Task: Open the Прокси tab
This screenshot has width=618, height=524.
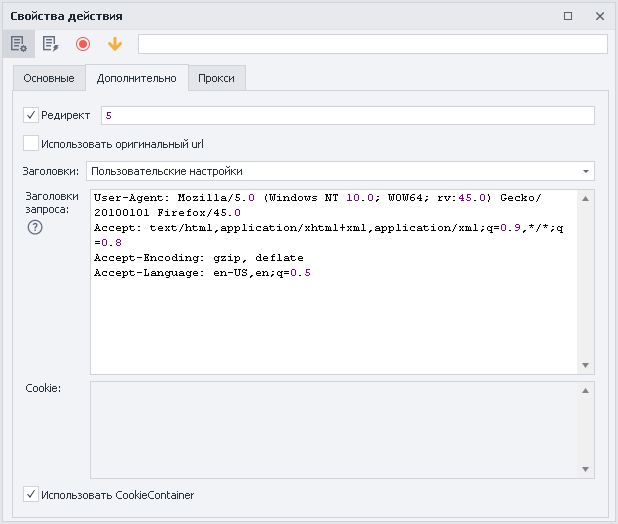Action: (216, 78)
